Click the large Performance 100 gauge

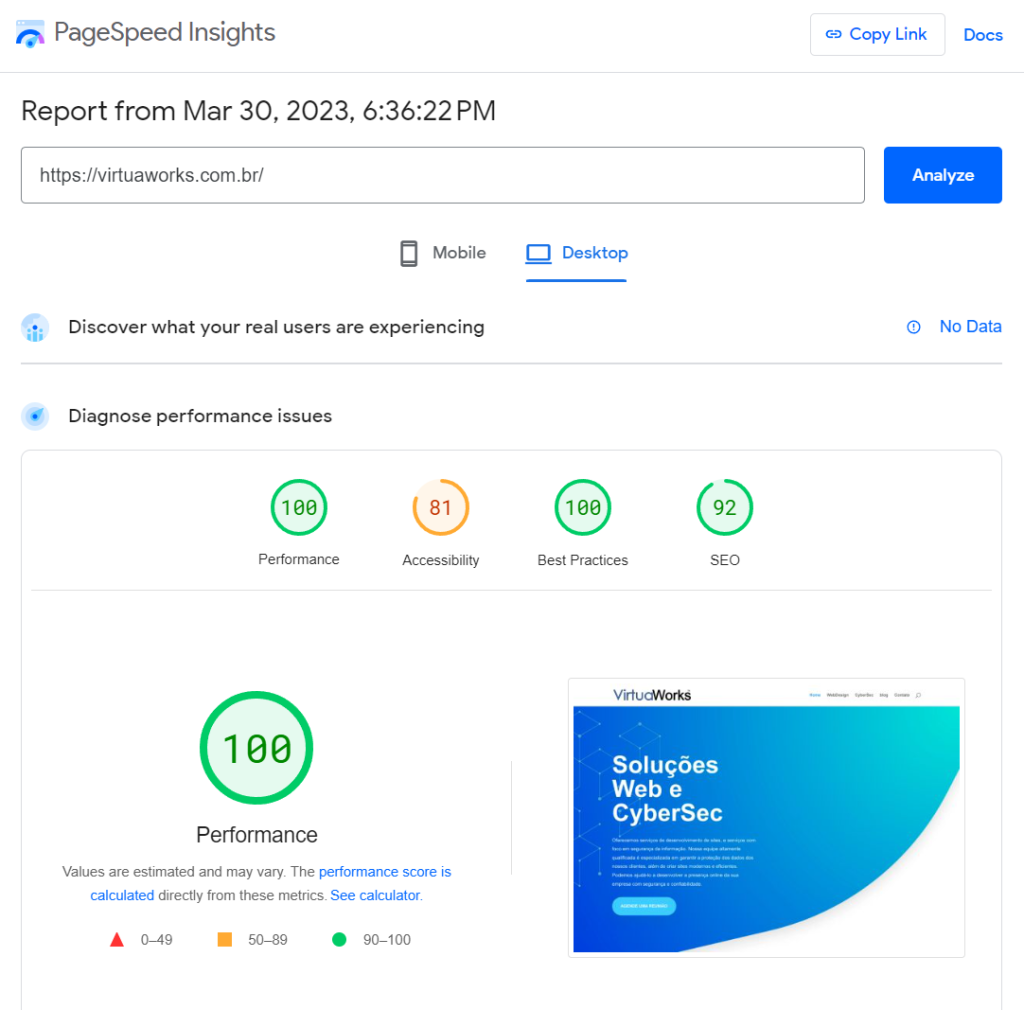[x=257, y=748]
